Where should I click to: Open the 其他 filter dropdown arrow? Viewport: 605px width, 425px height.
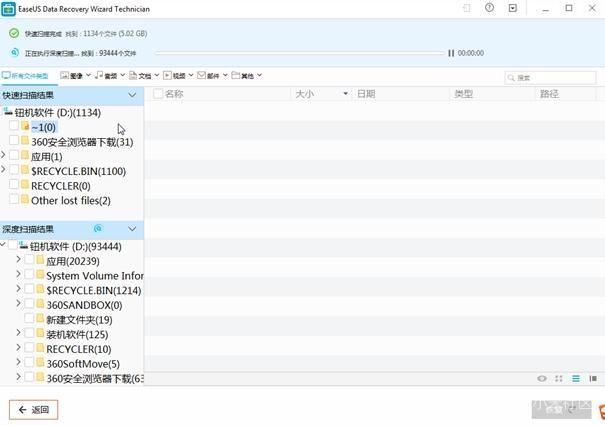click(259, 75)
